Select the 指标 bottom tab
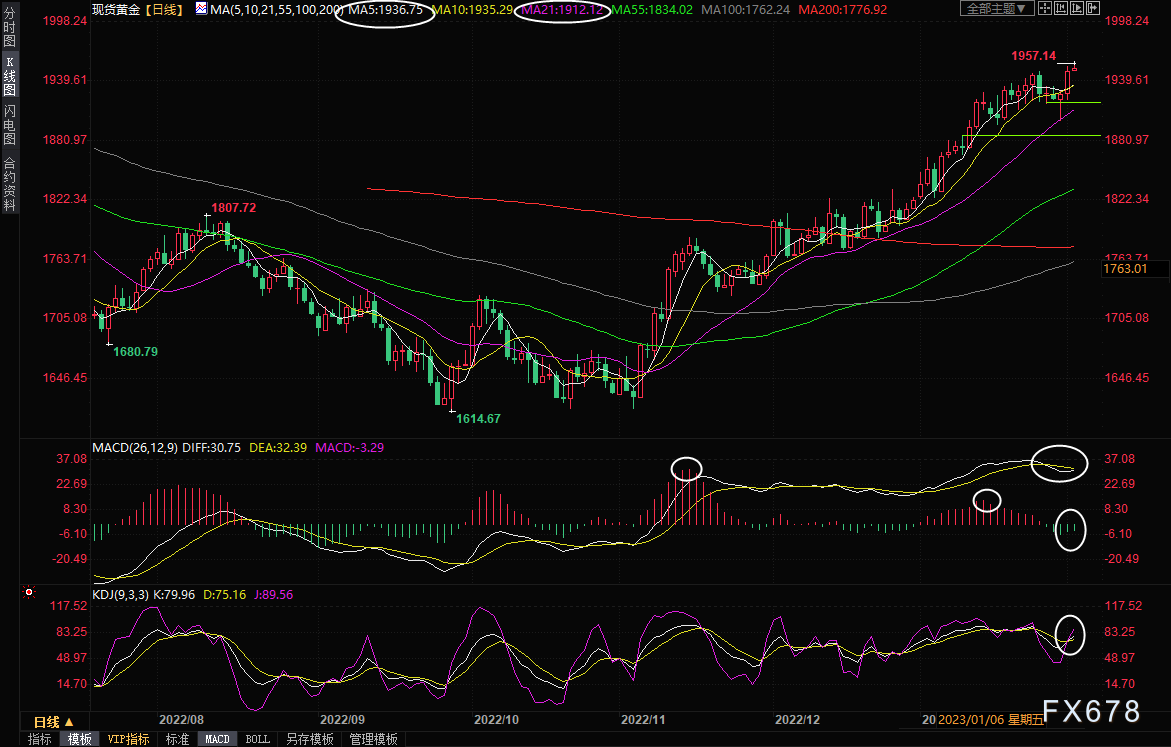This screenshot has width=1171, height=747. [40, 739]
